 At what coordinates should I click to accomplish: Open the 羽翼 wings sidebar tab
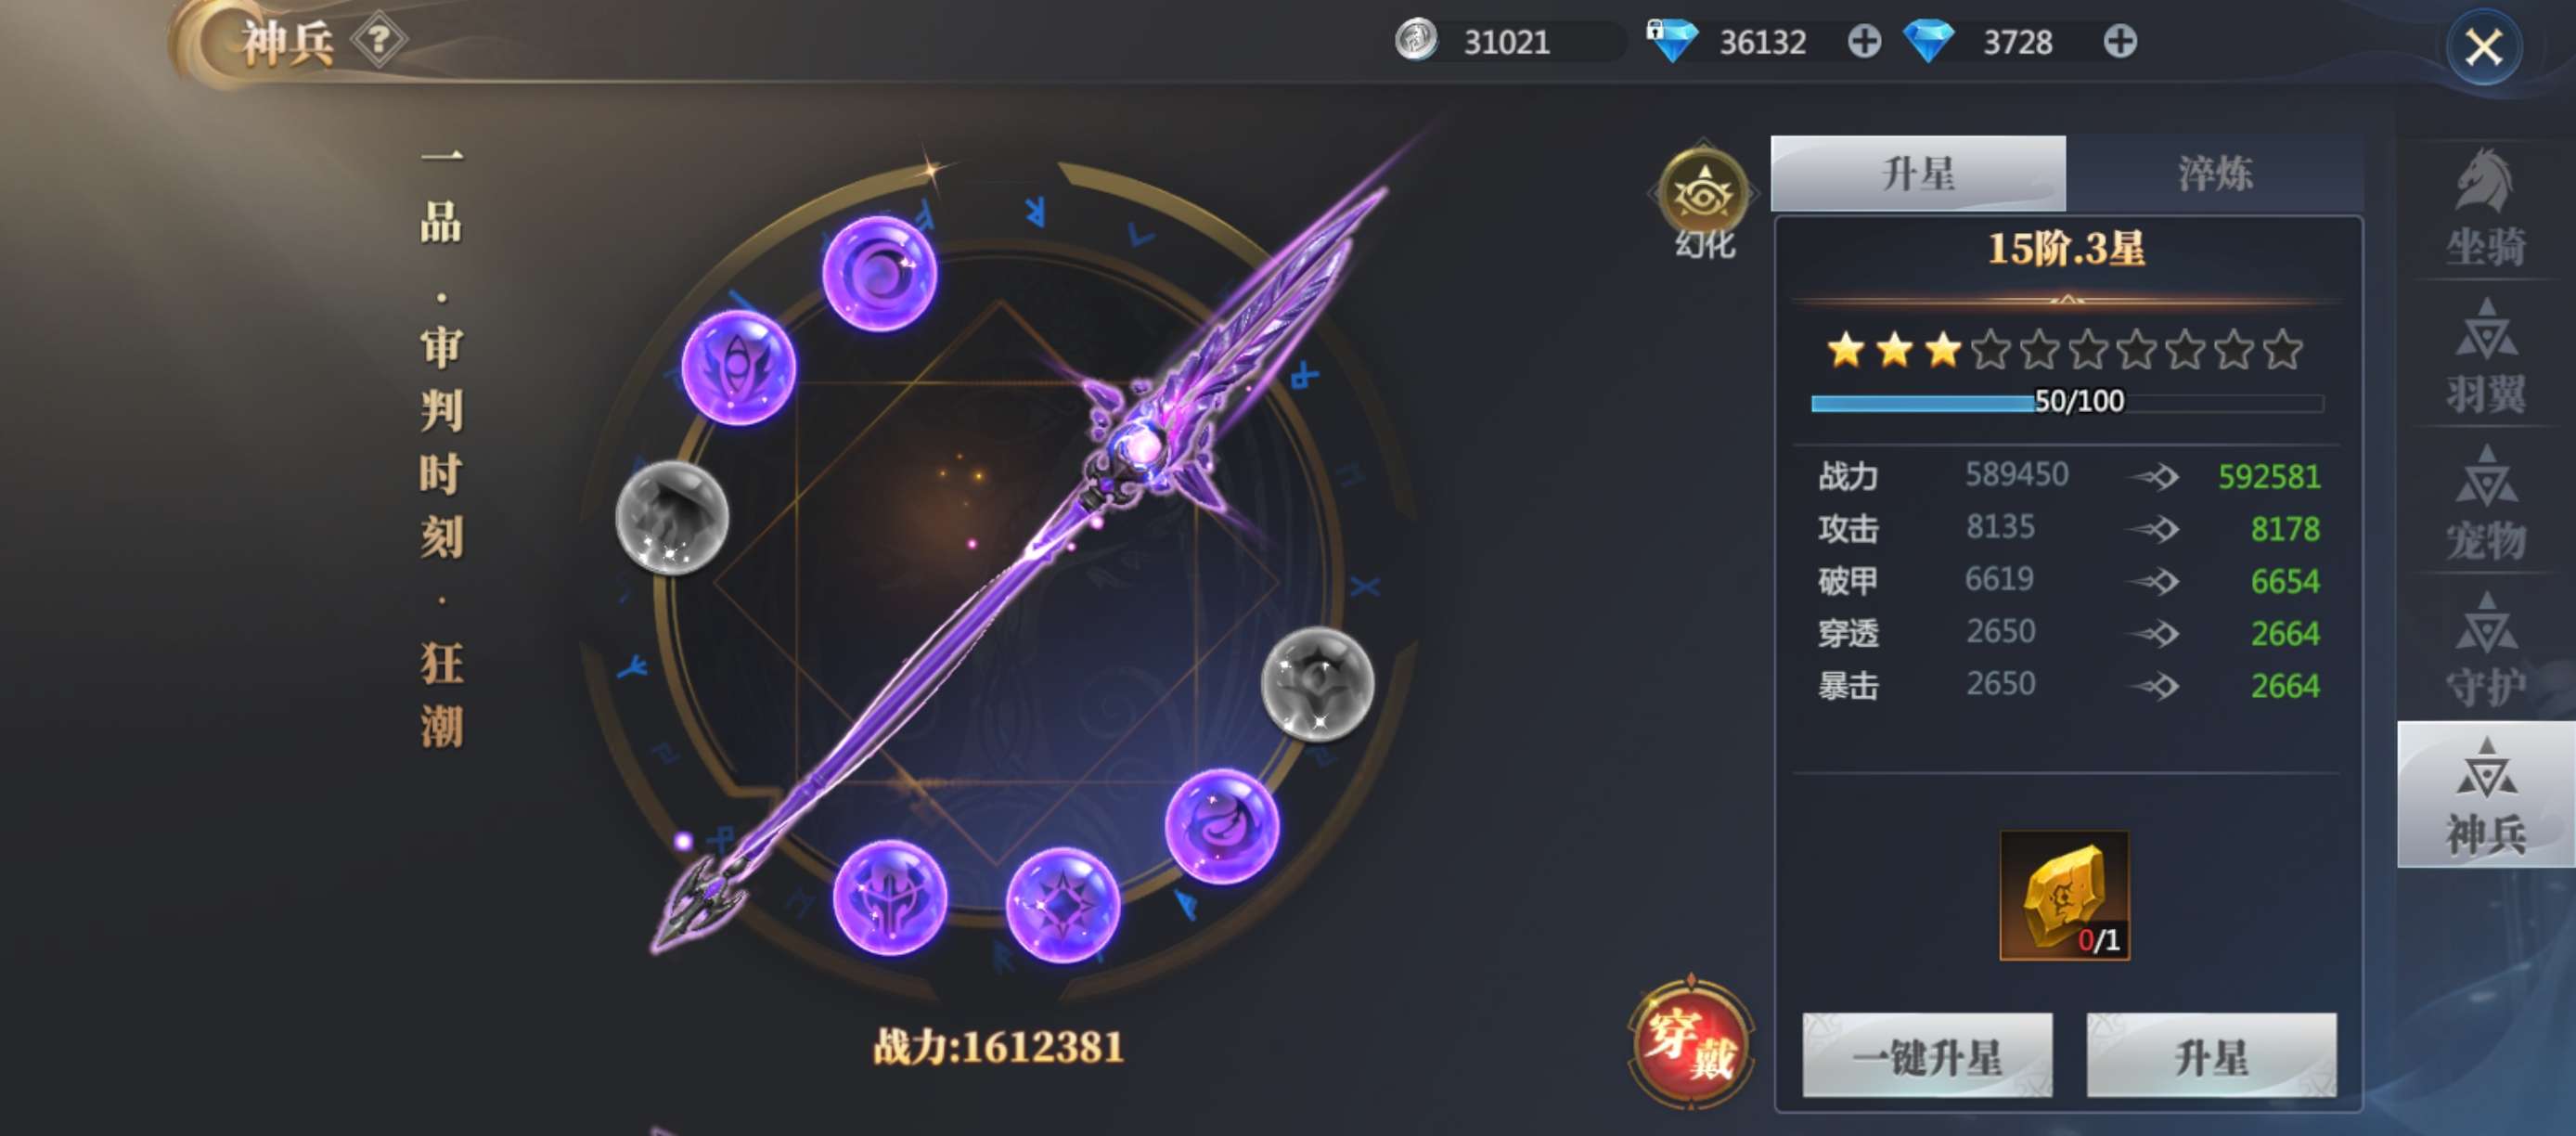(2485, 356)
